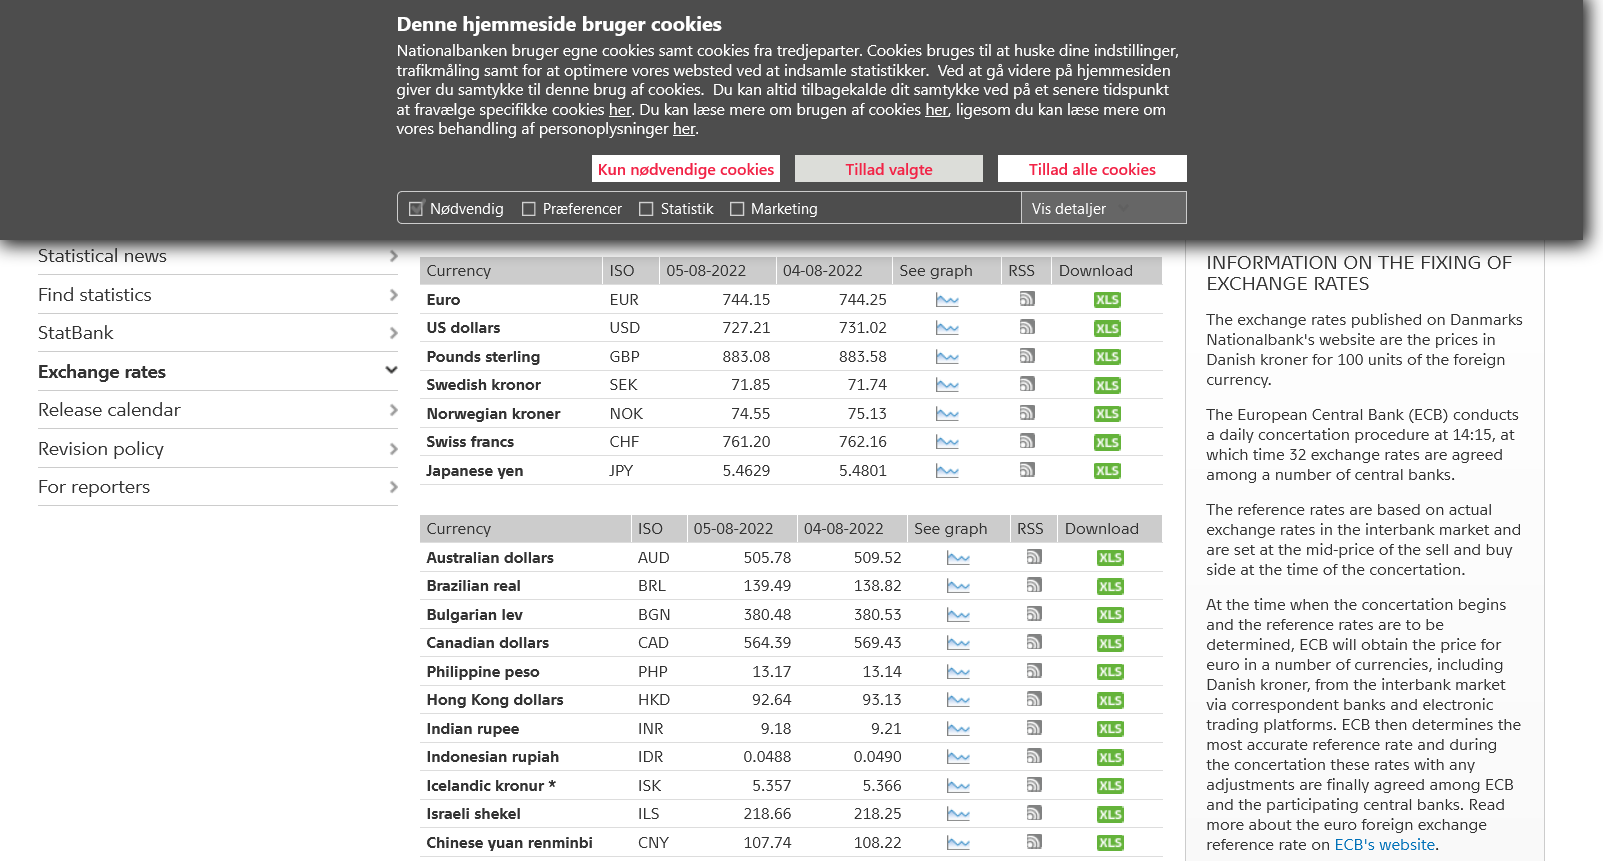Download Japanese yen XLS file

pos(1107,471)
